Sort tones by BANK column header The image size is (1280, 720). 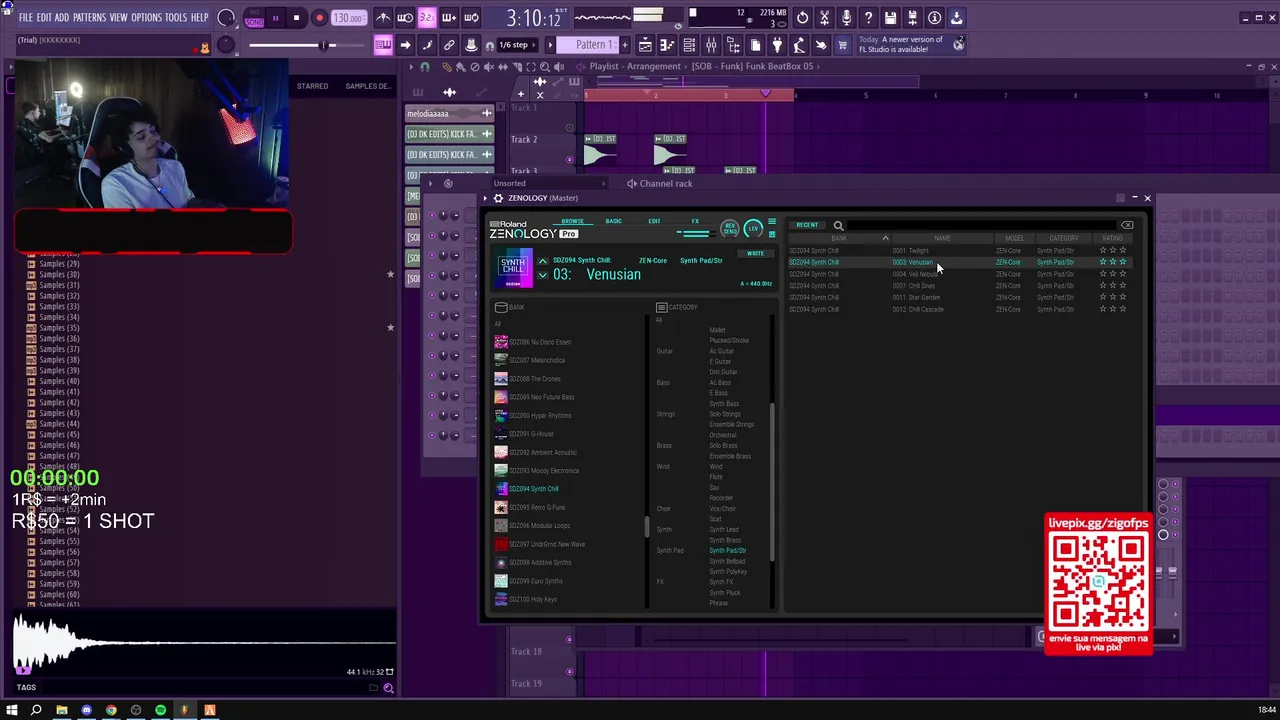pos(839,239)
